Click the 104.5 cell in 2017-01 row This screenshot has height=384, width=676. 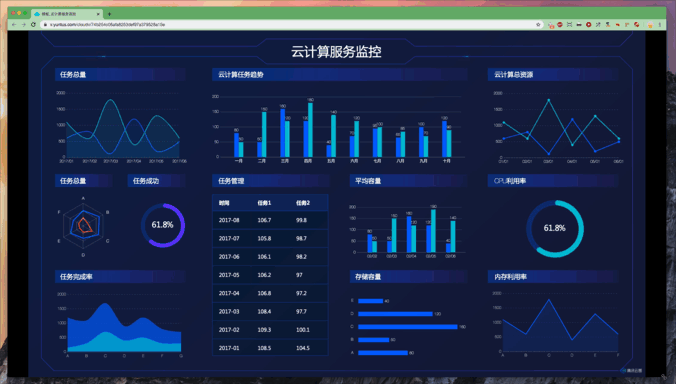click(x=303, y=348)
